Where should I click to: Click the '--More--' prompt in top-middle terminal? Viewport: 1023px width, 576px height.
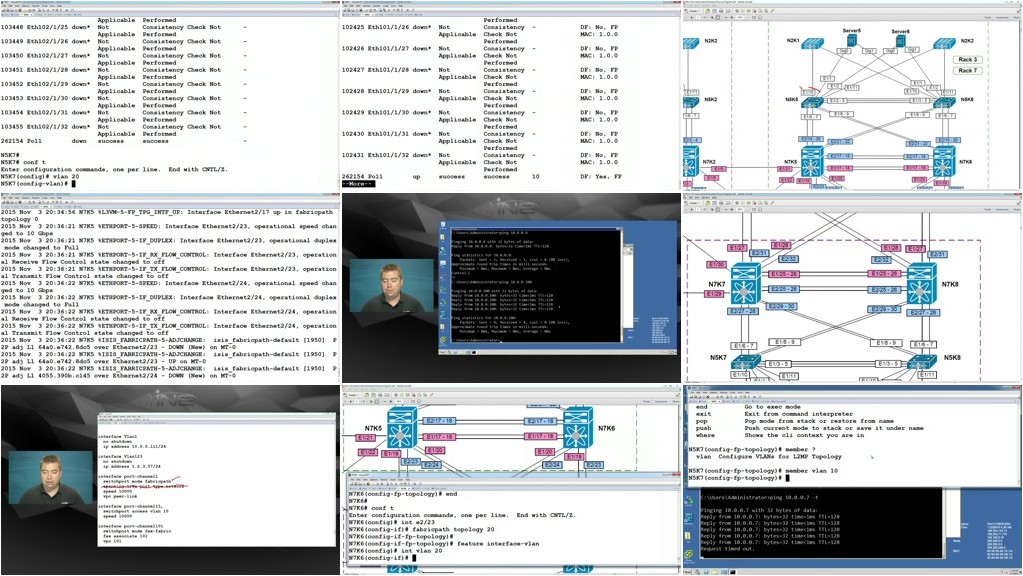pyautogui.click(x=358, y=184)
